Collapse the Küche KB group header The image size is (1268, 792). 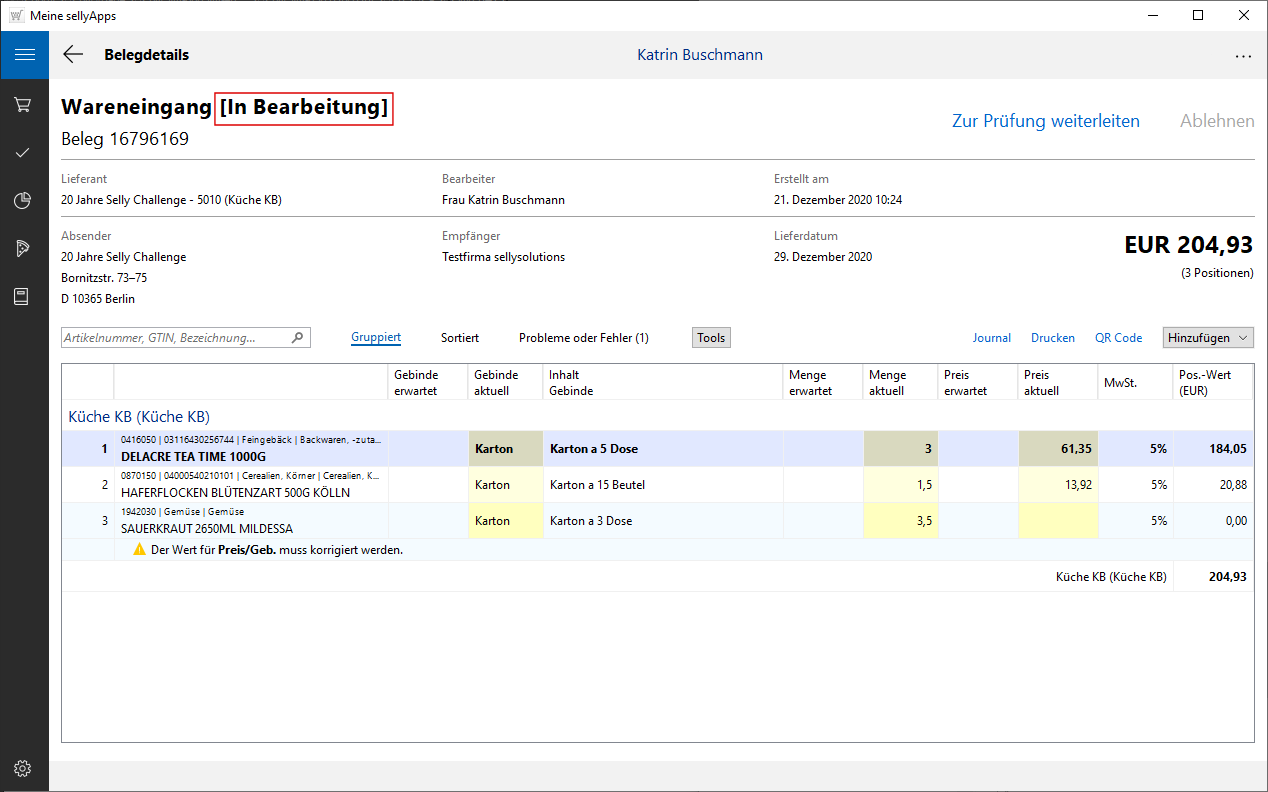[139, 416]
